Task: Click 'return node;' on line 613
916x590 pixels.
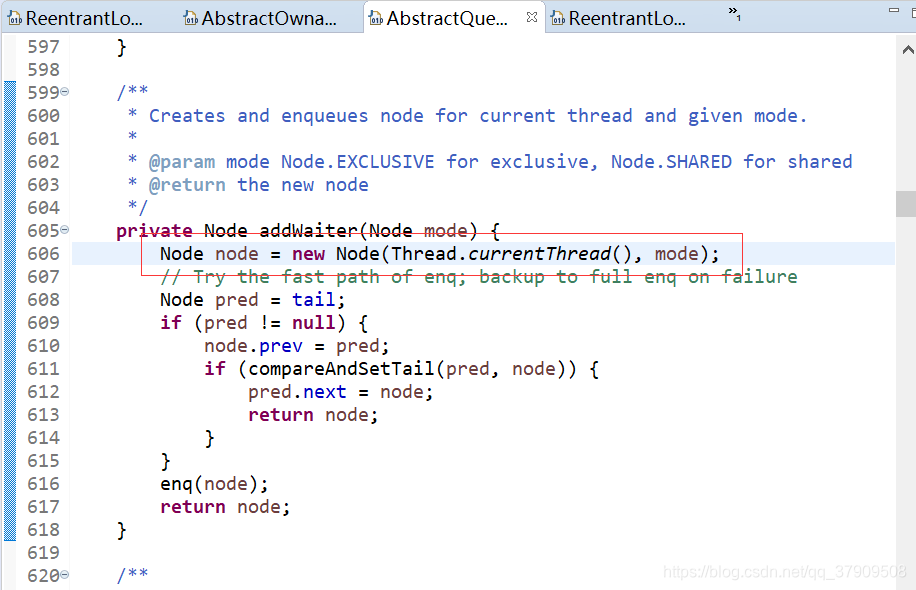Action: pyautogui.click(x=313, y=415)
